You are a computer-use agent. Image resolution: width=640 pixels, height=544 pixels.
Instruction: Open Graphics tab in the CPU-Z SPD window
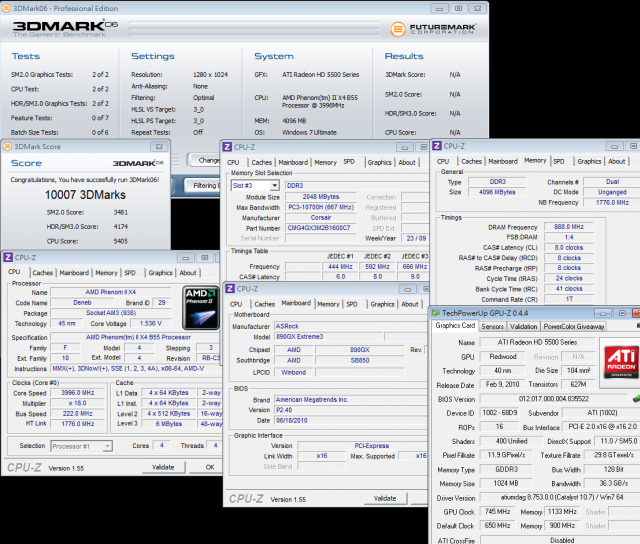380,162
